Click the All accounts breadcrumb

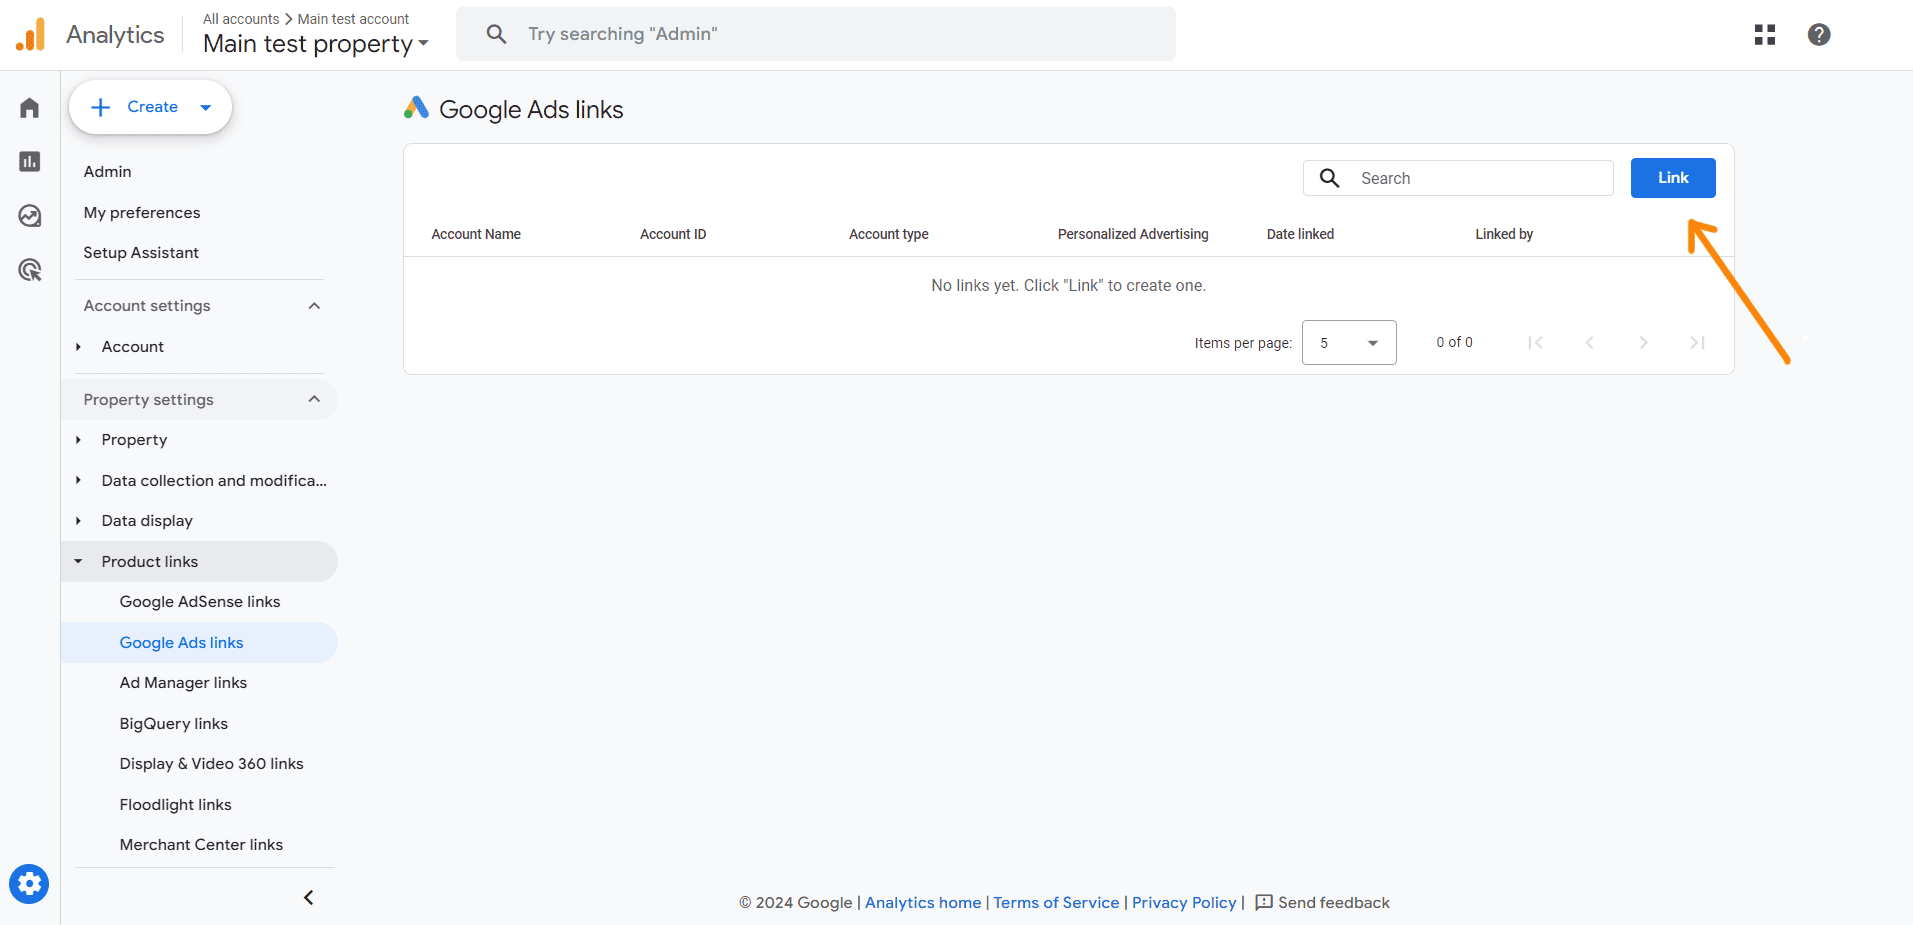point(241,19)
